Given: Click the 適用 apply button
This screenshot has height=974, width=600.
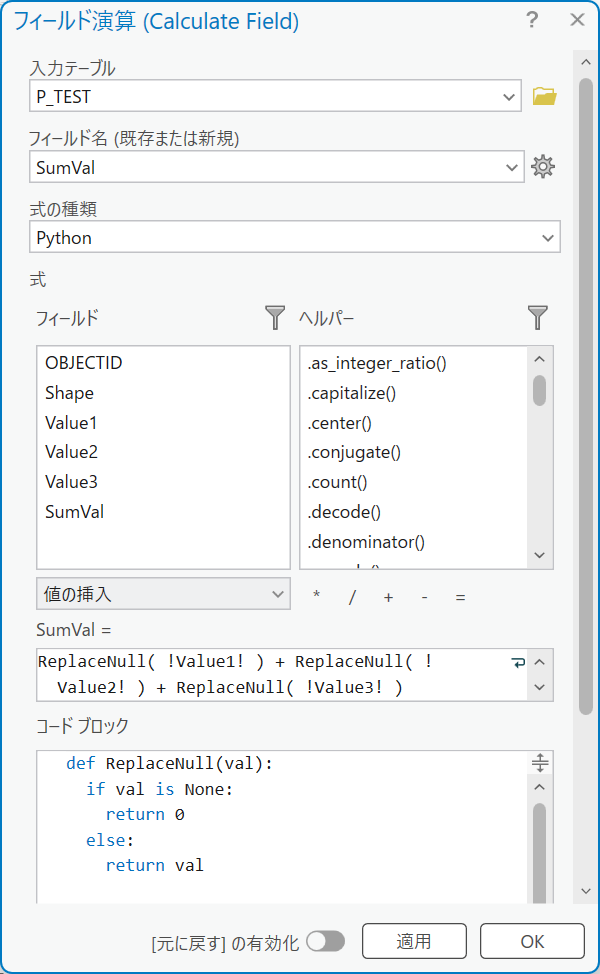Looking at the screenshot, I should [x=413, y=941].
